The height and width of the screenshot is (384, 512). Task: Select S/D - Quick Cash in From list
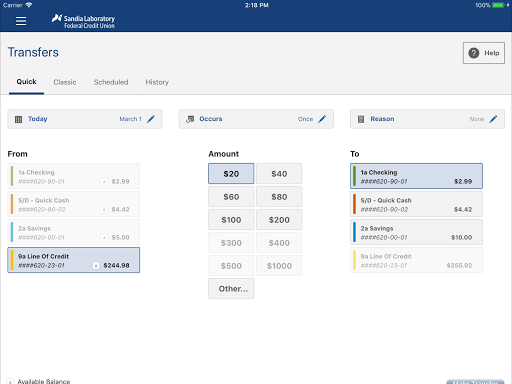(74, 204)
